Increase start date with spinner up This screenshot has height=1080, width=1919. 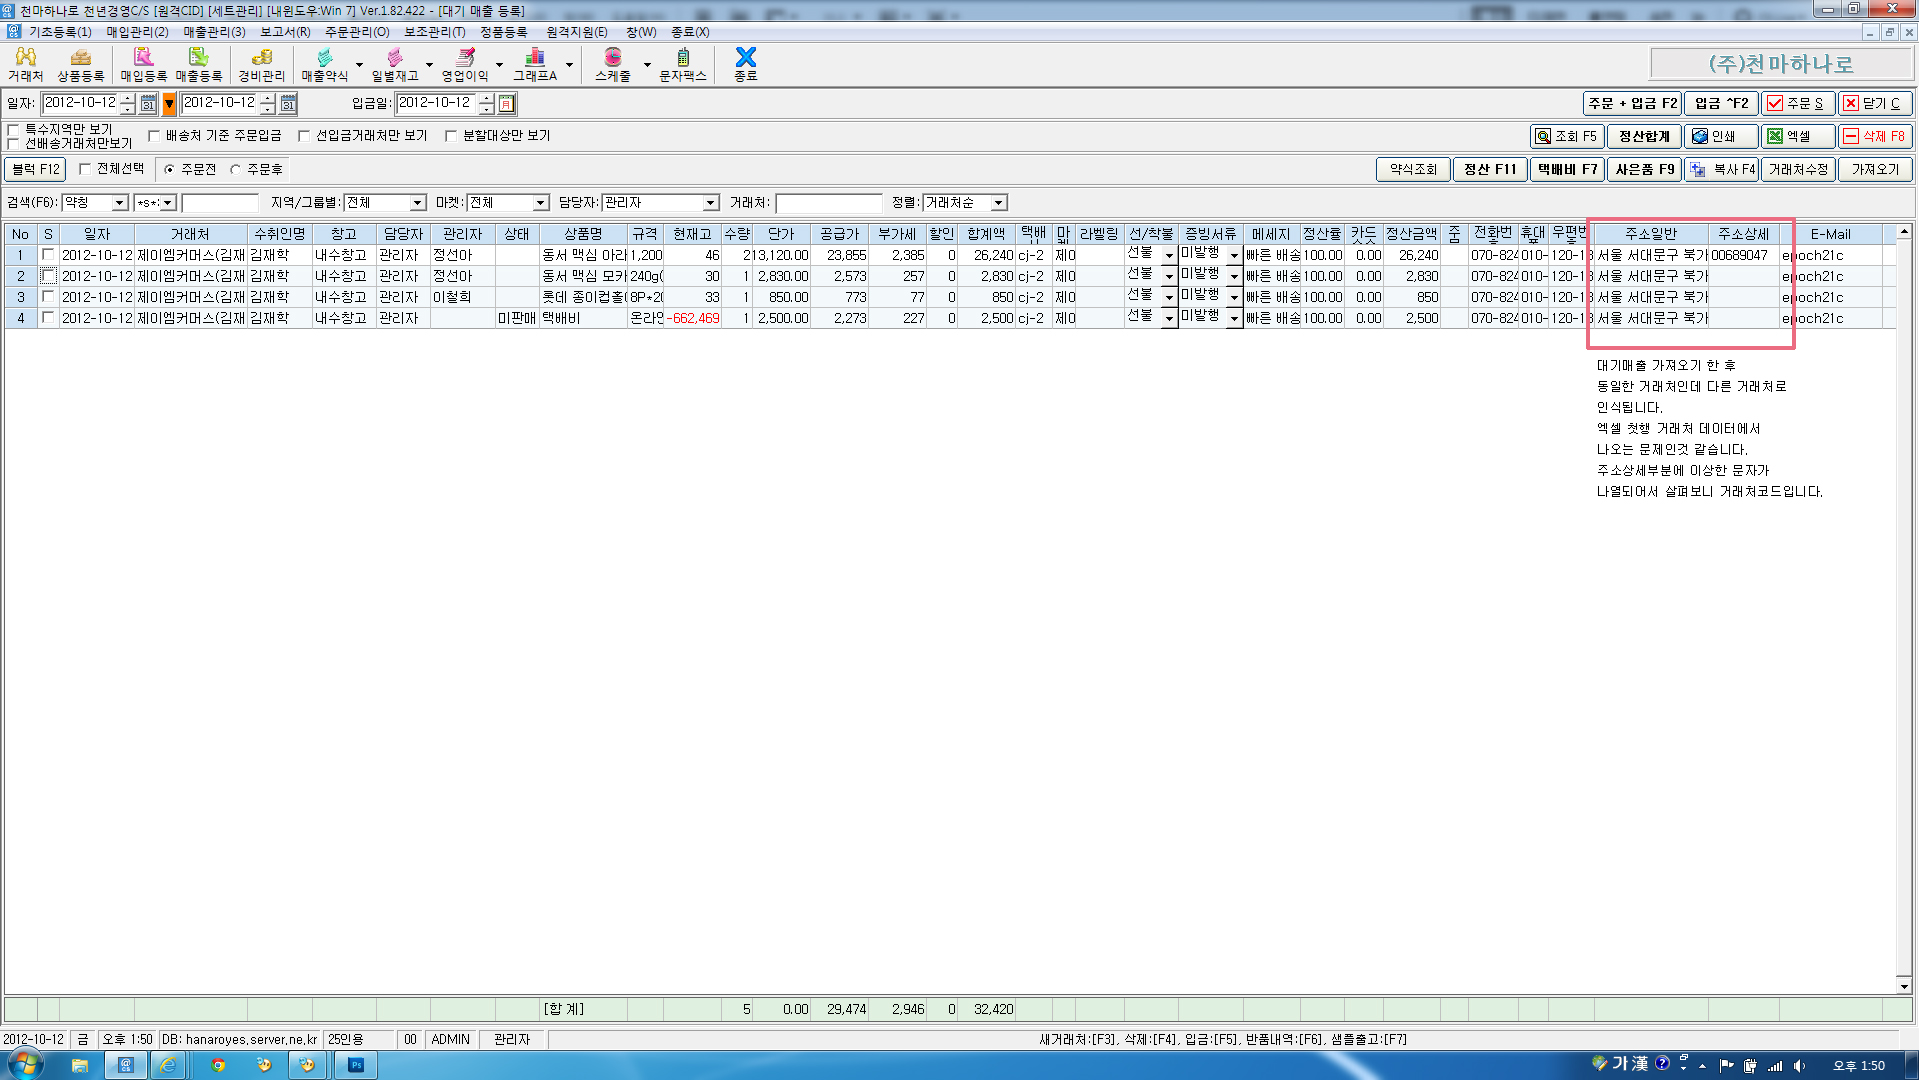128,98
